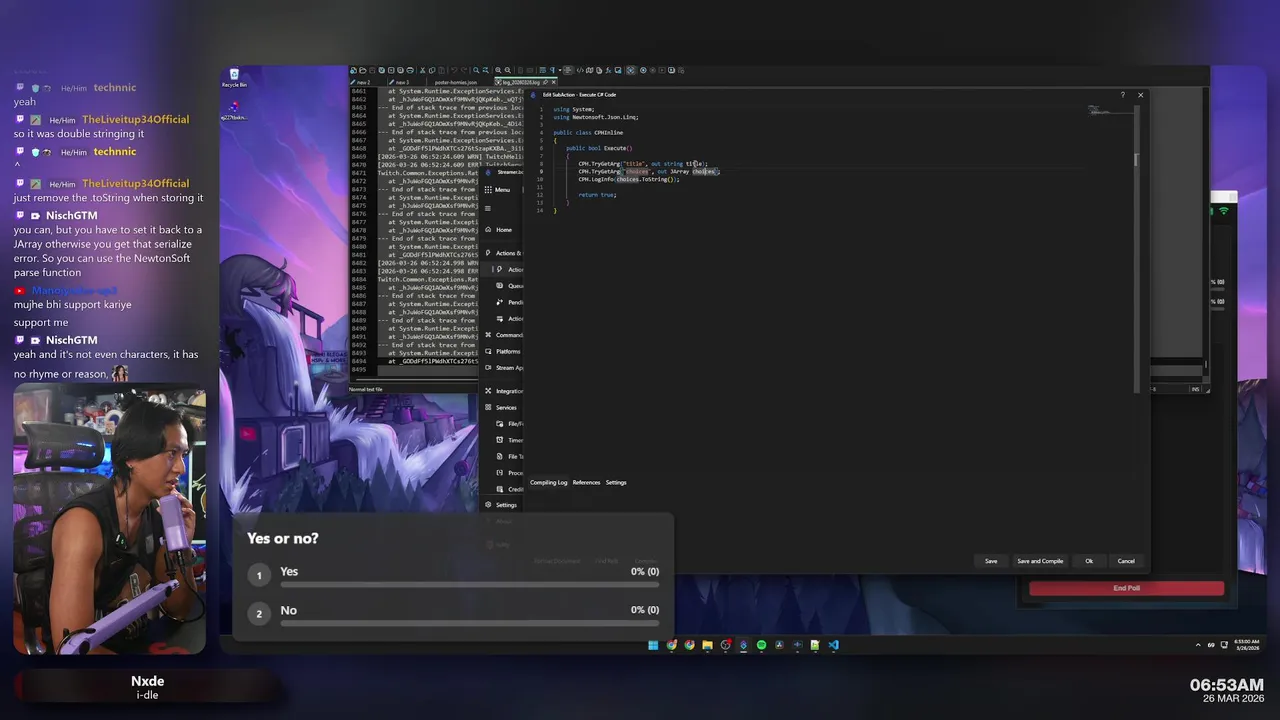Close the log_20260326.log tab
Screen dimensions: 1280x720
point(554,82)
